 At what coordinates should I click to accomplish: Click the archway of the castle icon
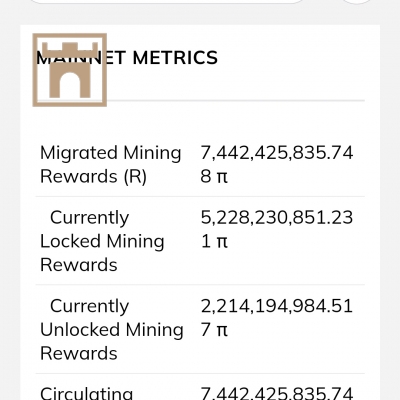click(70, 85)
